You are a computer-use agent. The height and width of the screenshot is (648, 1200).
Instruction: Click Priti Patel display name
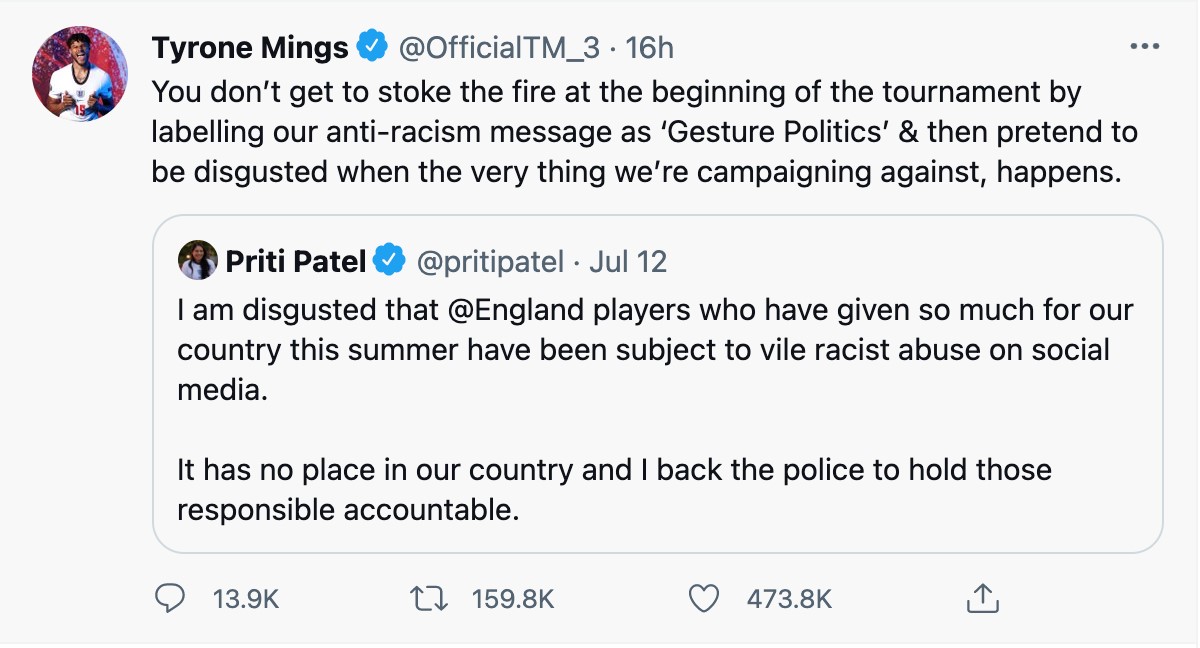click(296, 262)
